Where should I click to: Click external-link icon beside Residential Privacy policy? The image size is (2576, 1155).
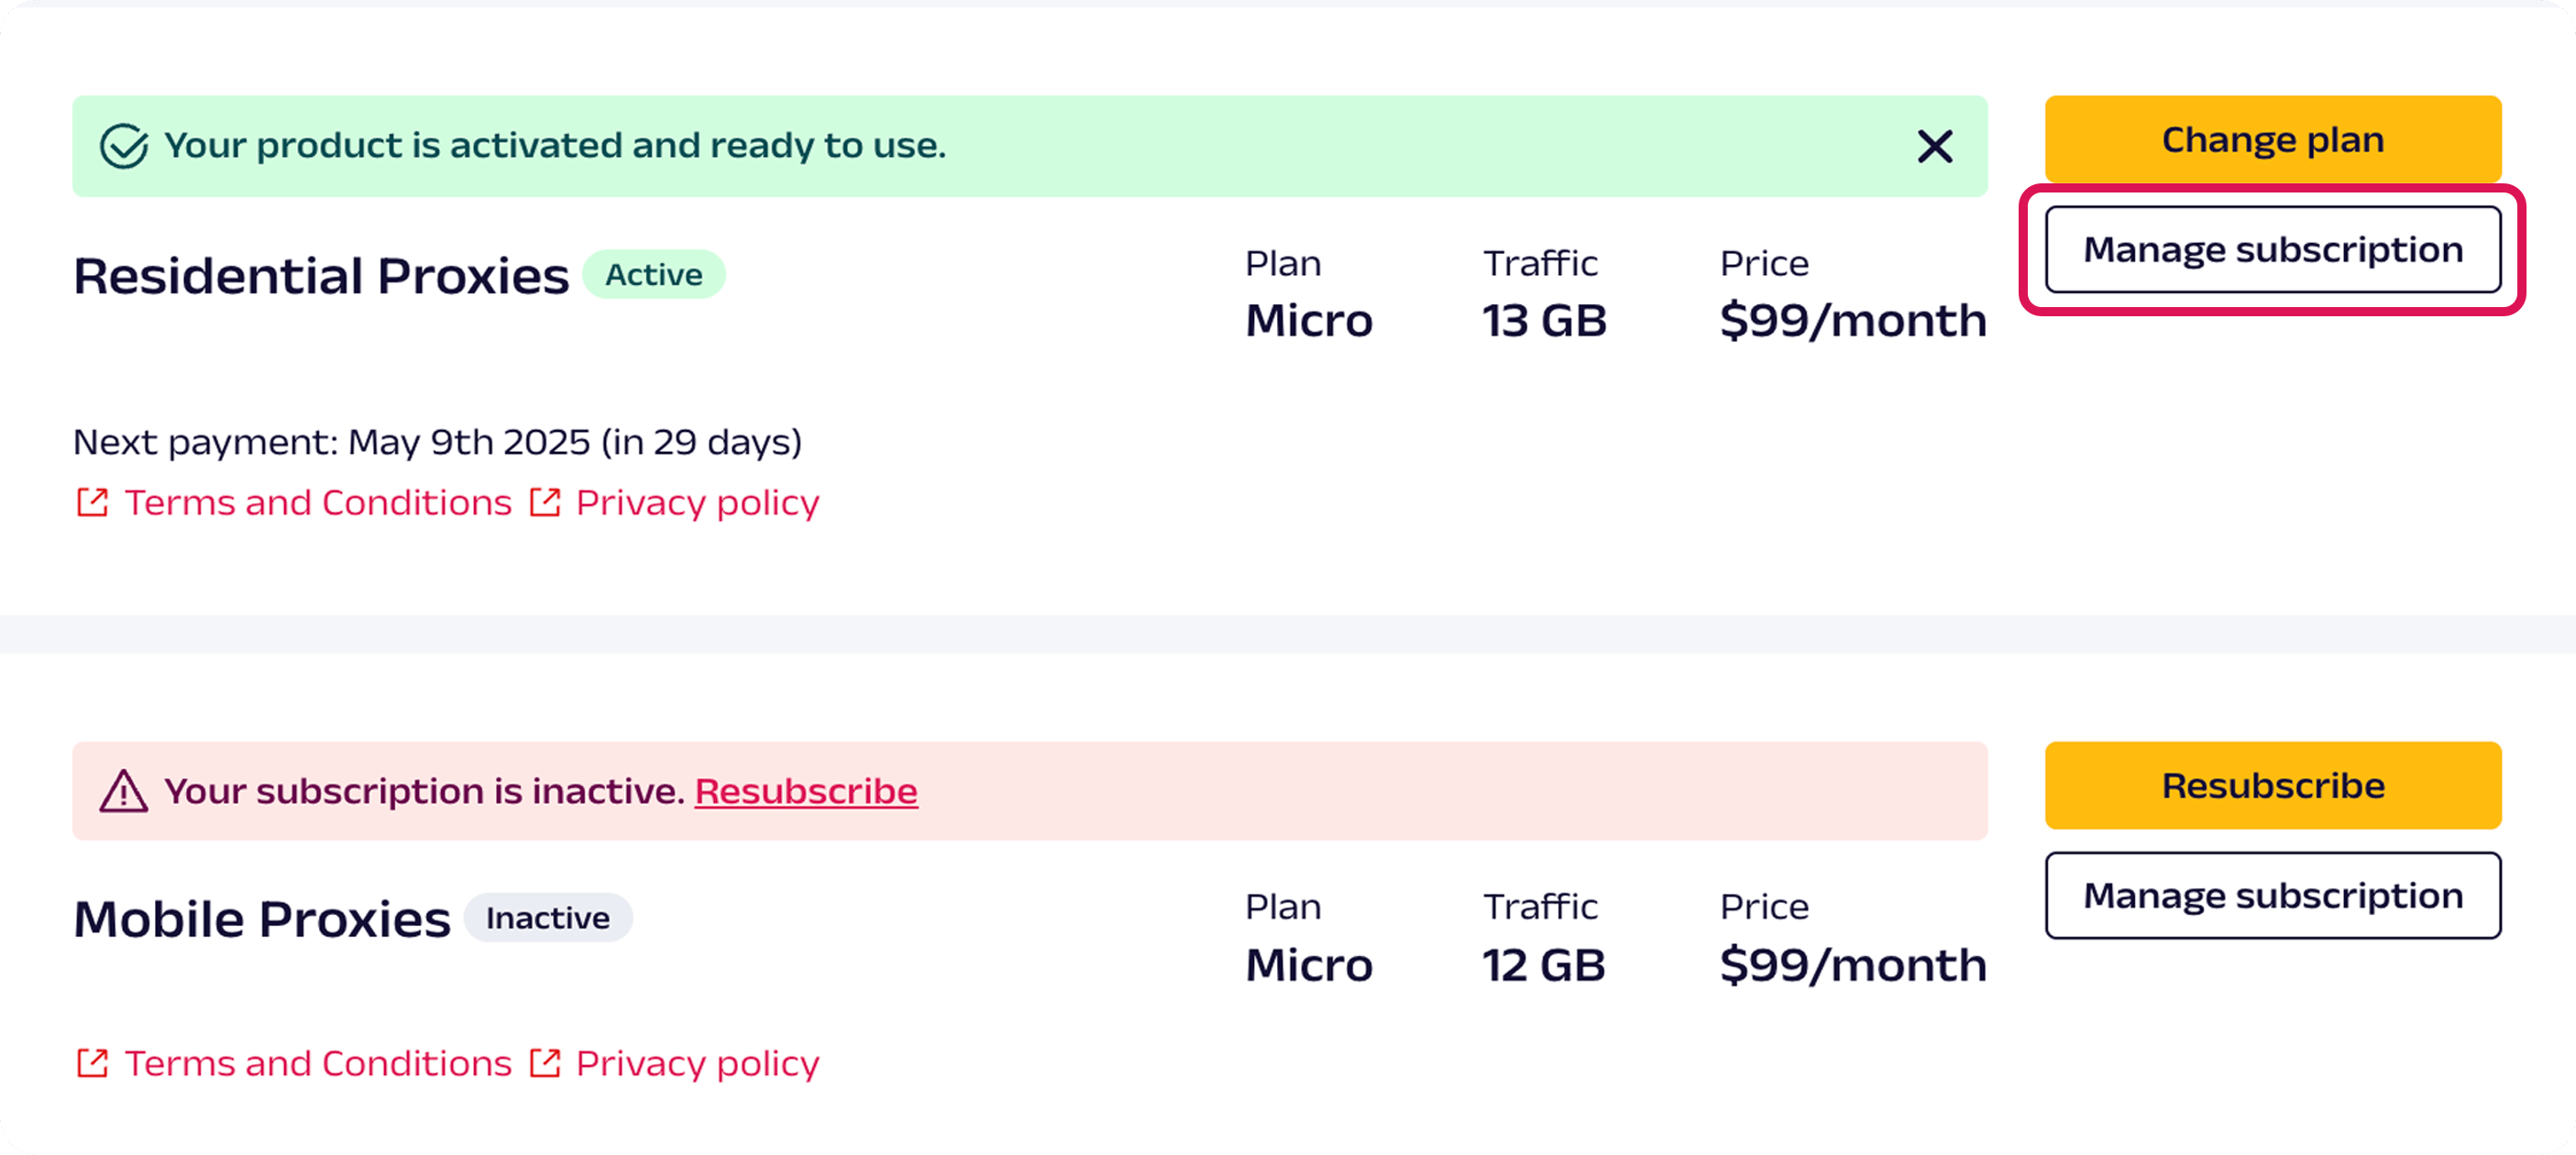tap(545, 502)
